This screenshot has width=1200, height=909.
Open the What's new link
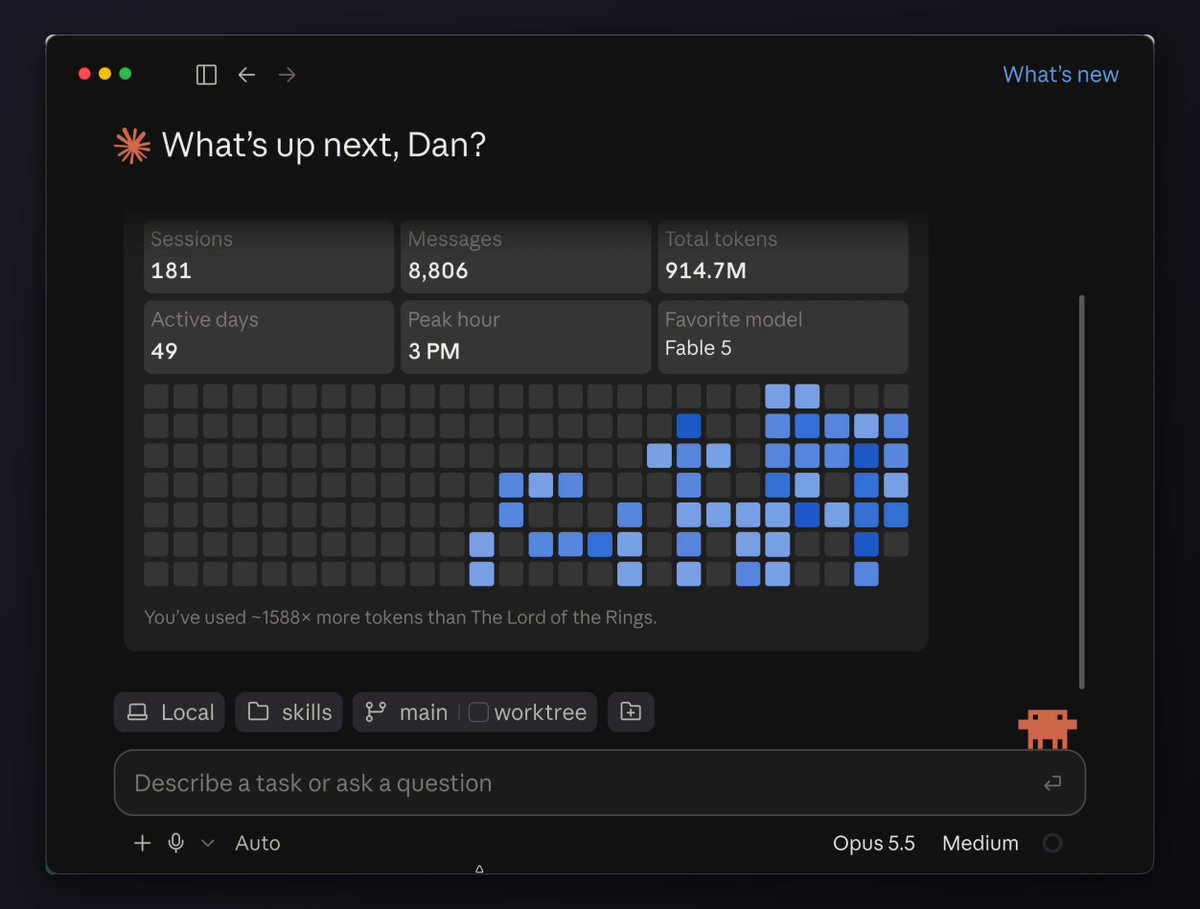1061,75
